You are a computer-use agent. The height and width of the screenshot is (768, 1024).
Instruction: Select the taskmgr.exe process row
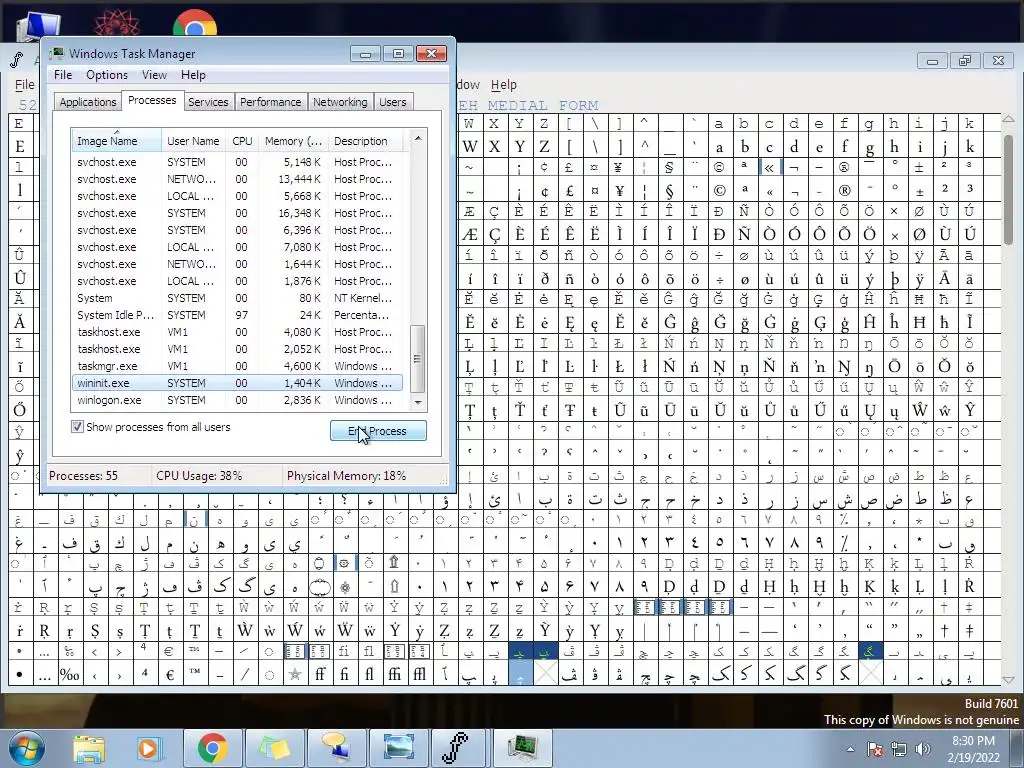tap(236, 366)
